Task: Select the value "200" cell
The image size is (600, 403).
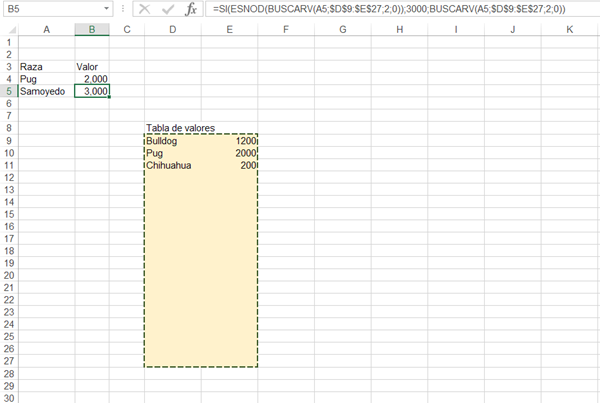Action: pos(229,165)
